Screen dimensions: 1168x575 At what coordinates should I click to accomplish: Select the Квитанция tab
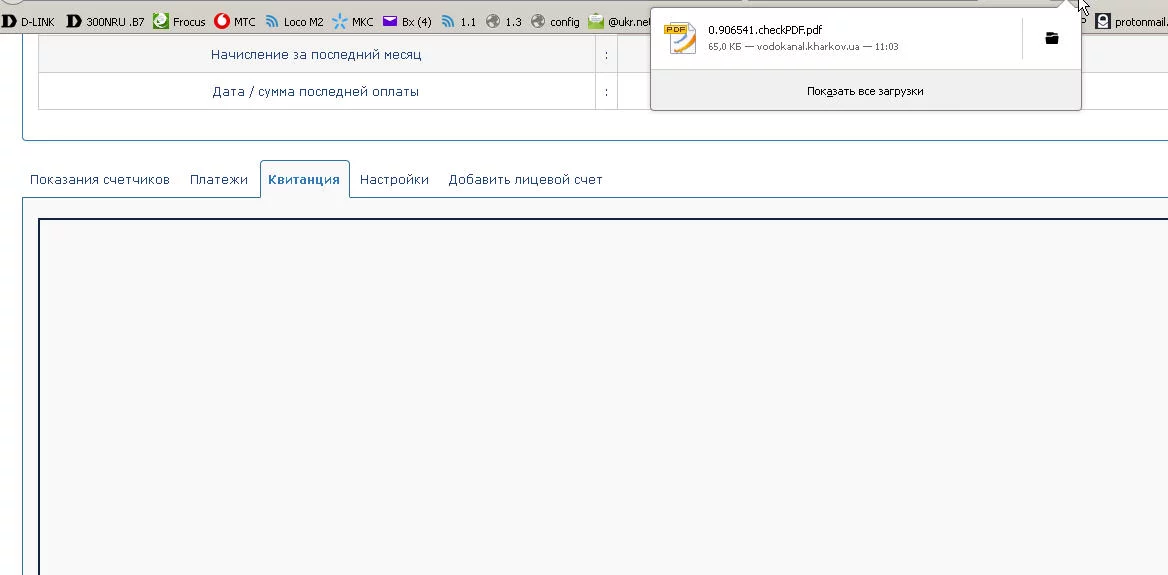click(x=304, y=180)
